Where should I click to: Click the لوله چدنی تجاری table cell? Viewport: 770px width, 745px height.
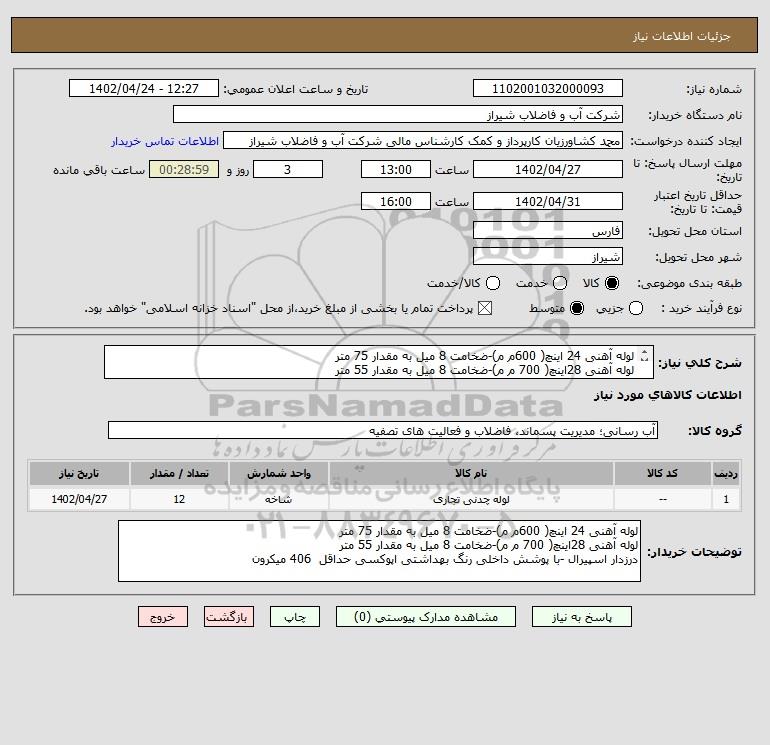click(471, 499)
